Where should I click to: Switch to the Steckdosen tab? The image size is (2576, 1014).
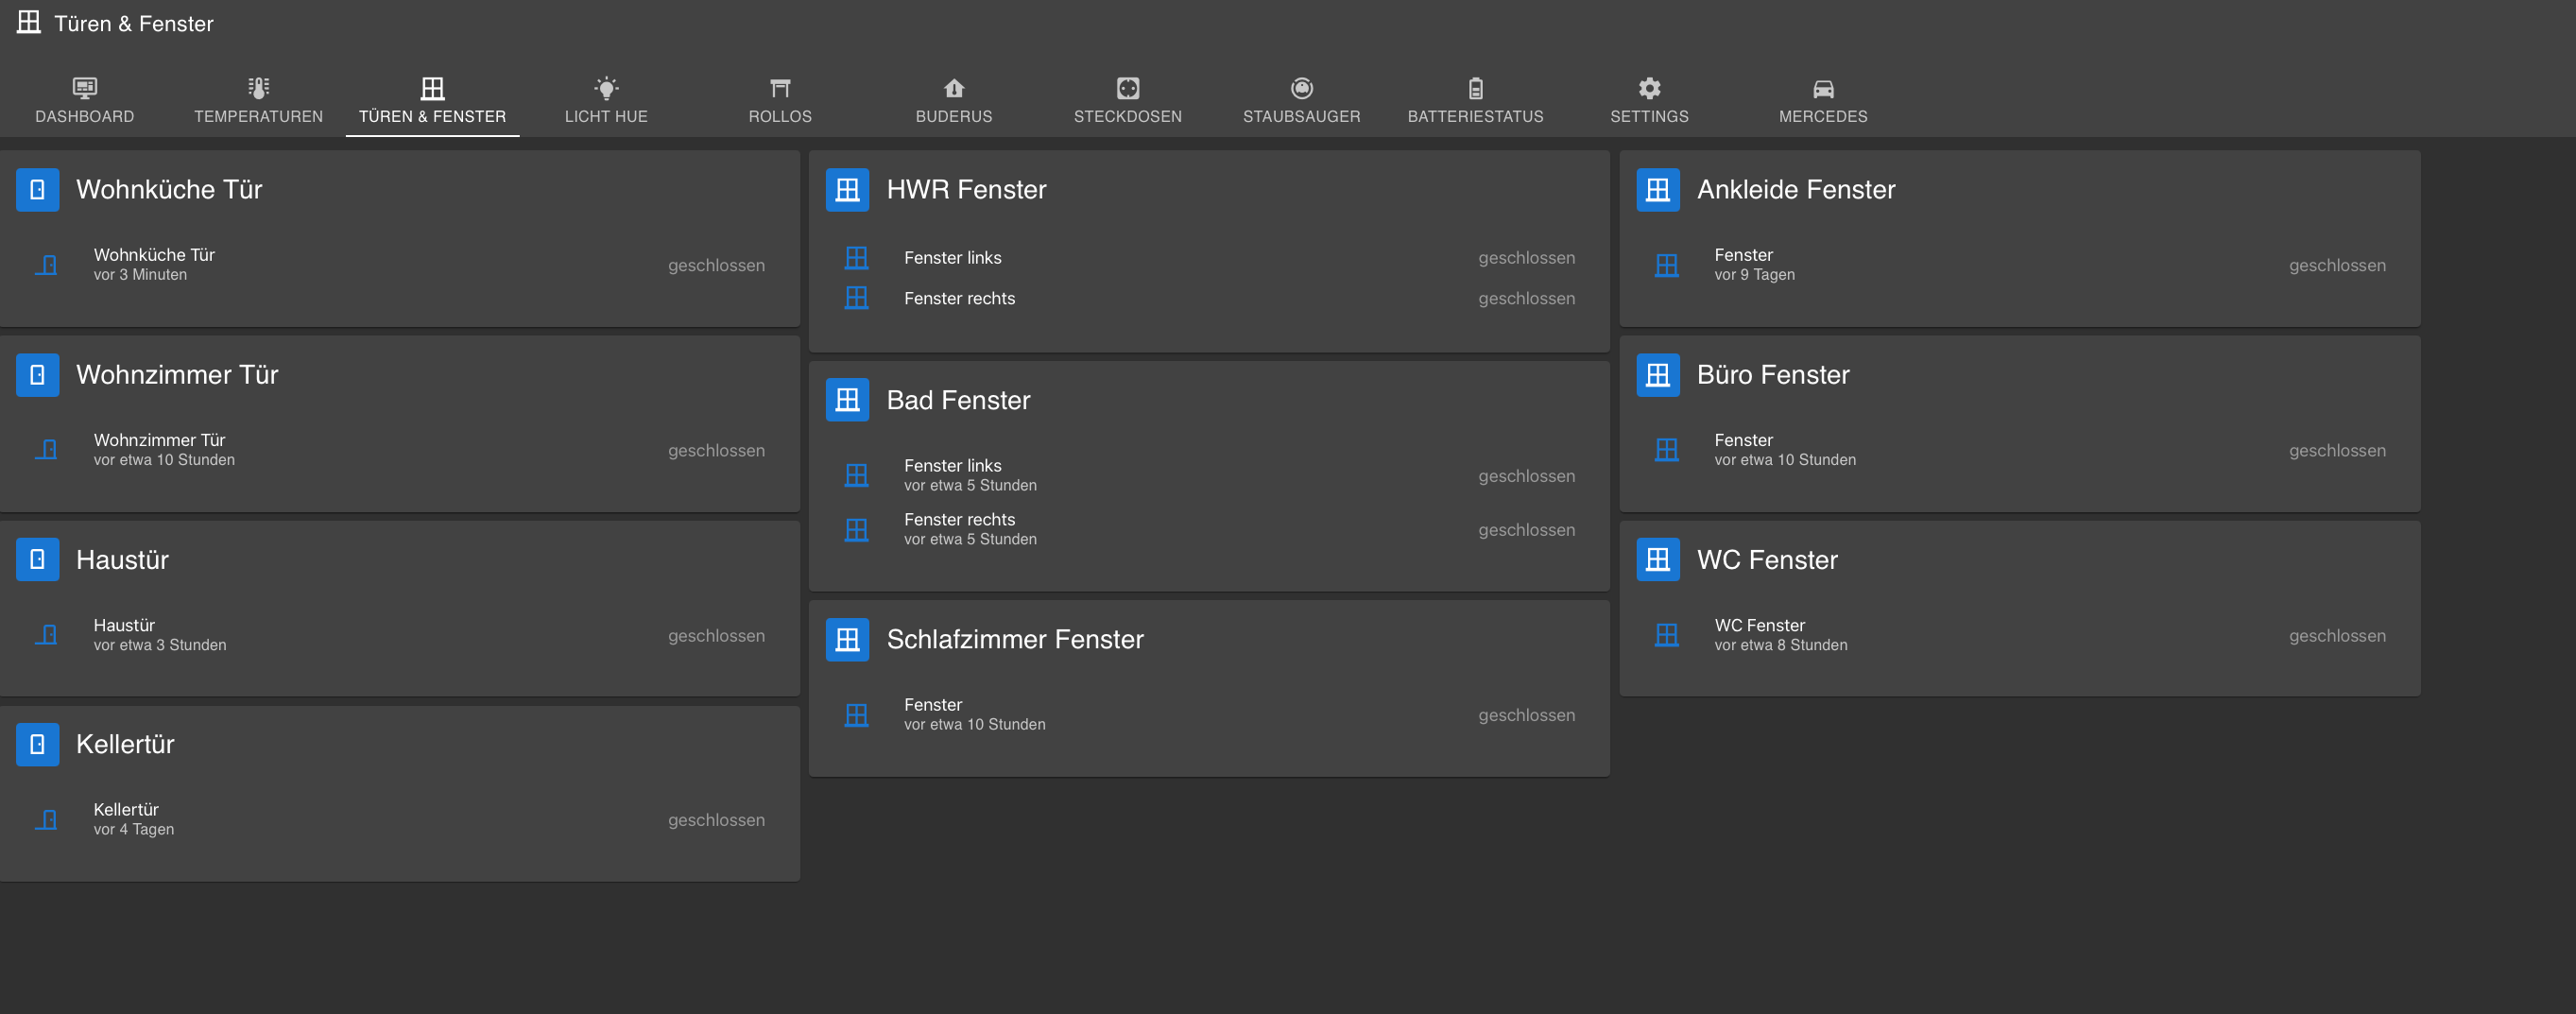coord(1128,101)
